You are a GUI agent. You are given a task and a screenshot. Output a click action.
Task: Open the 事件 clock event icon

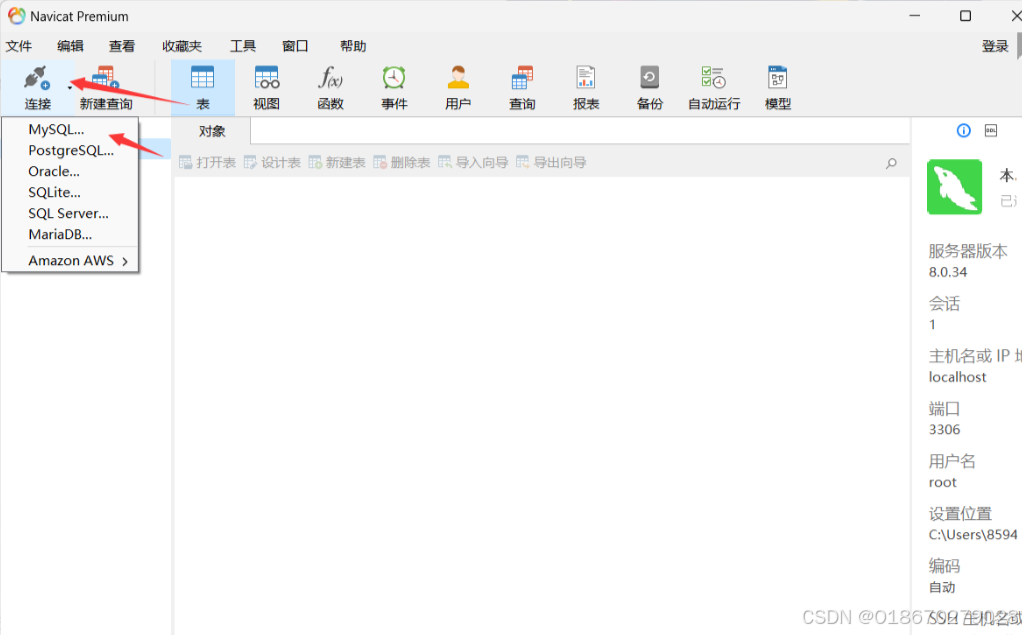coord(394,78)
